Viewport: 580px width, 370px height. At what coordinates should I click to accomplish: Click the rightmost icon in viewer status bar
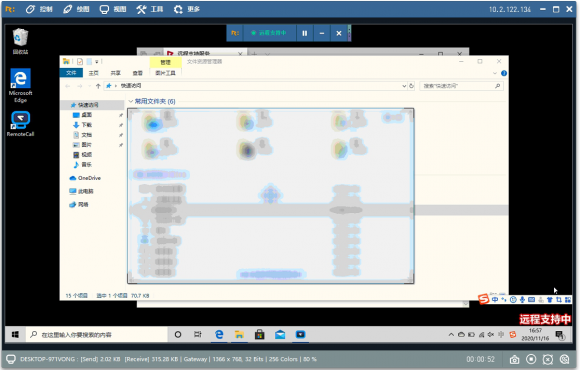click(x=564, y=359)
